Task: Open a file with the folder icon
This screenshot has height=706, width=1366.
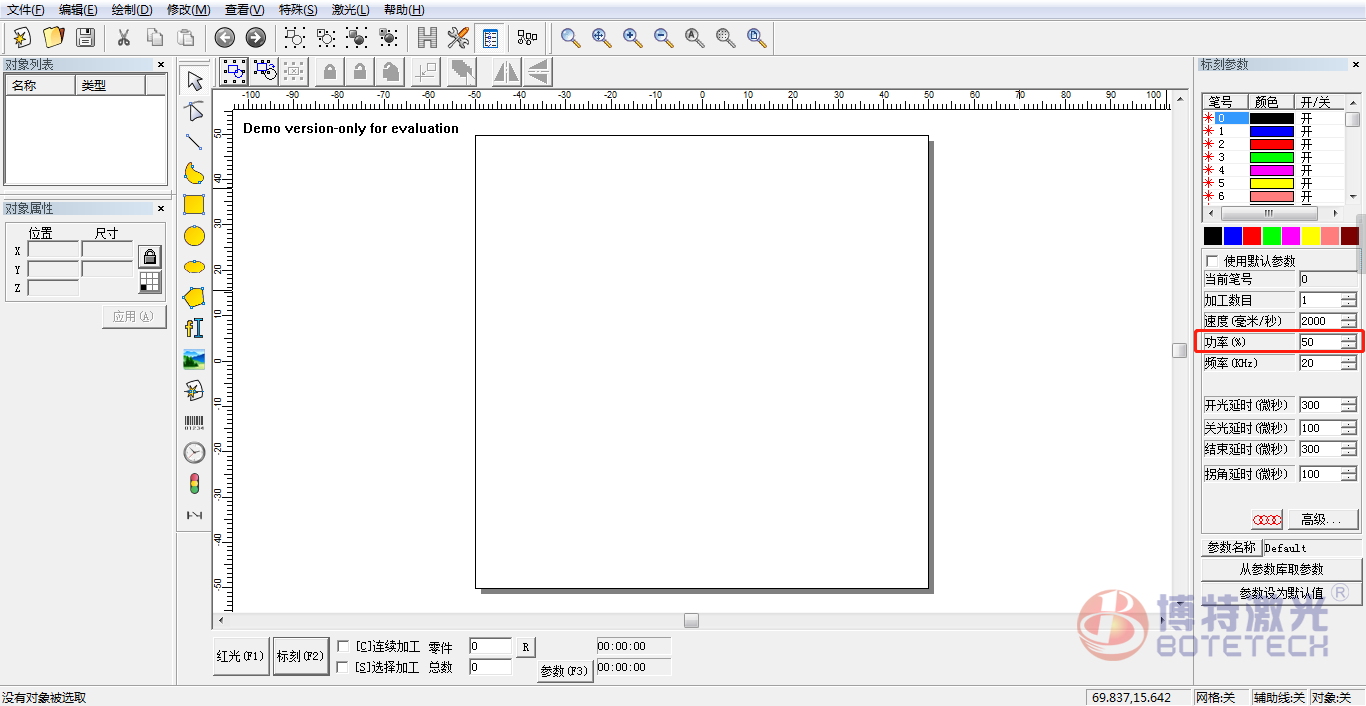Action: point(54,38)
